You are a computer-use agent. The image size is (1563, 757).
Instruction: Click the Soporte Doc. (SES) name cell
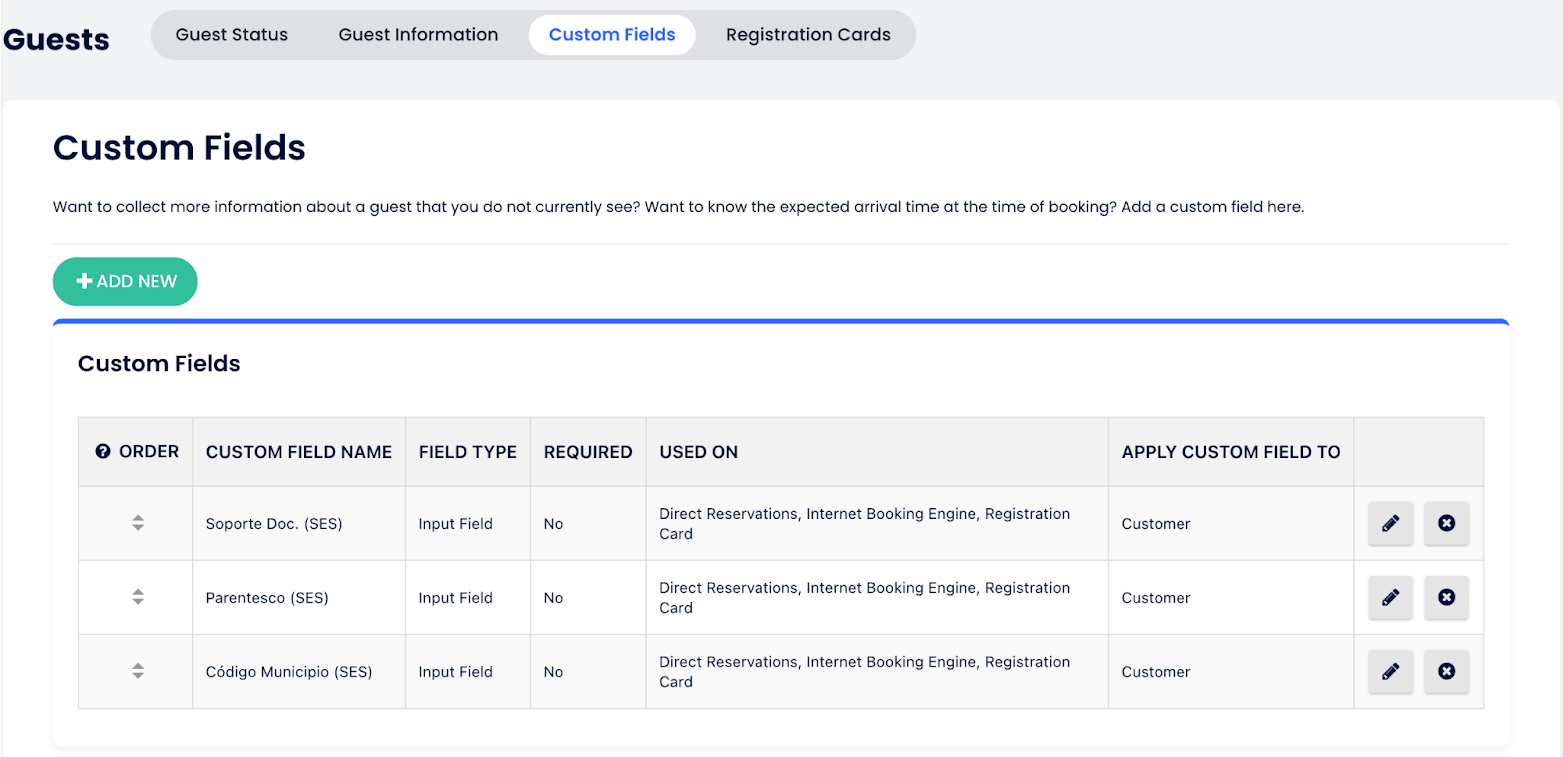tap(274, 524)
